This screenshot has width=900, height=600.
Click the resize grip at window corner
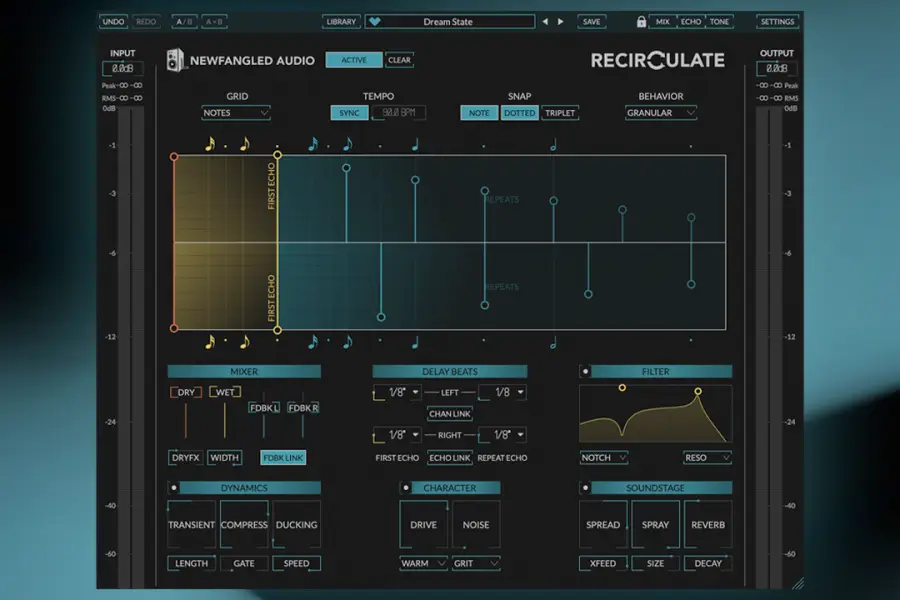tap(798, 583)
